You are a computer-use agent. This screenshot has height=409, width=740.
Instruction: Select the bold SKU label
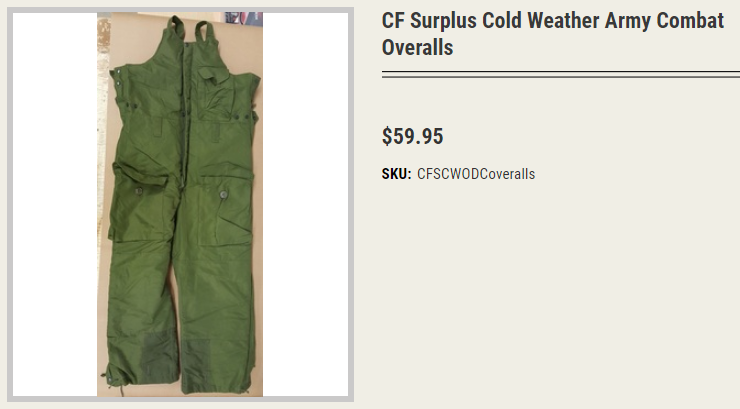pyautogui.click(x=396, y=174)
